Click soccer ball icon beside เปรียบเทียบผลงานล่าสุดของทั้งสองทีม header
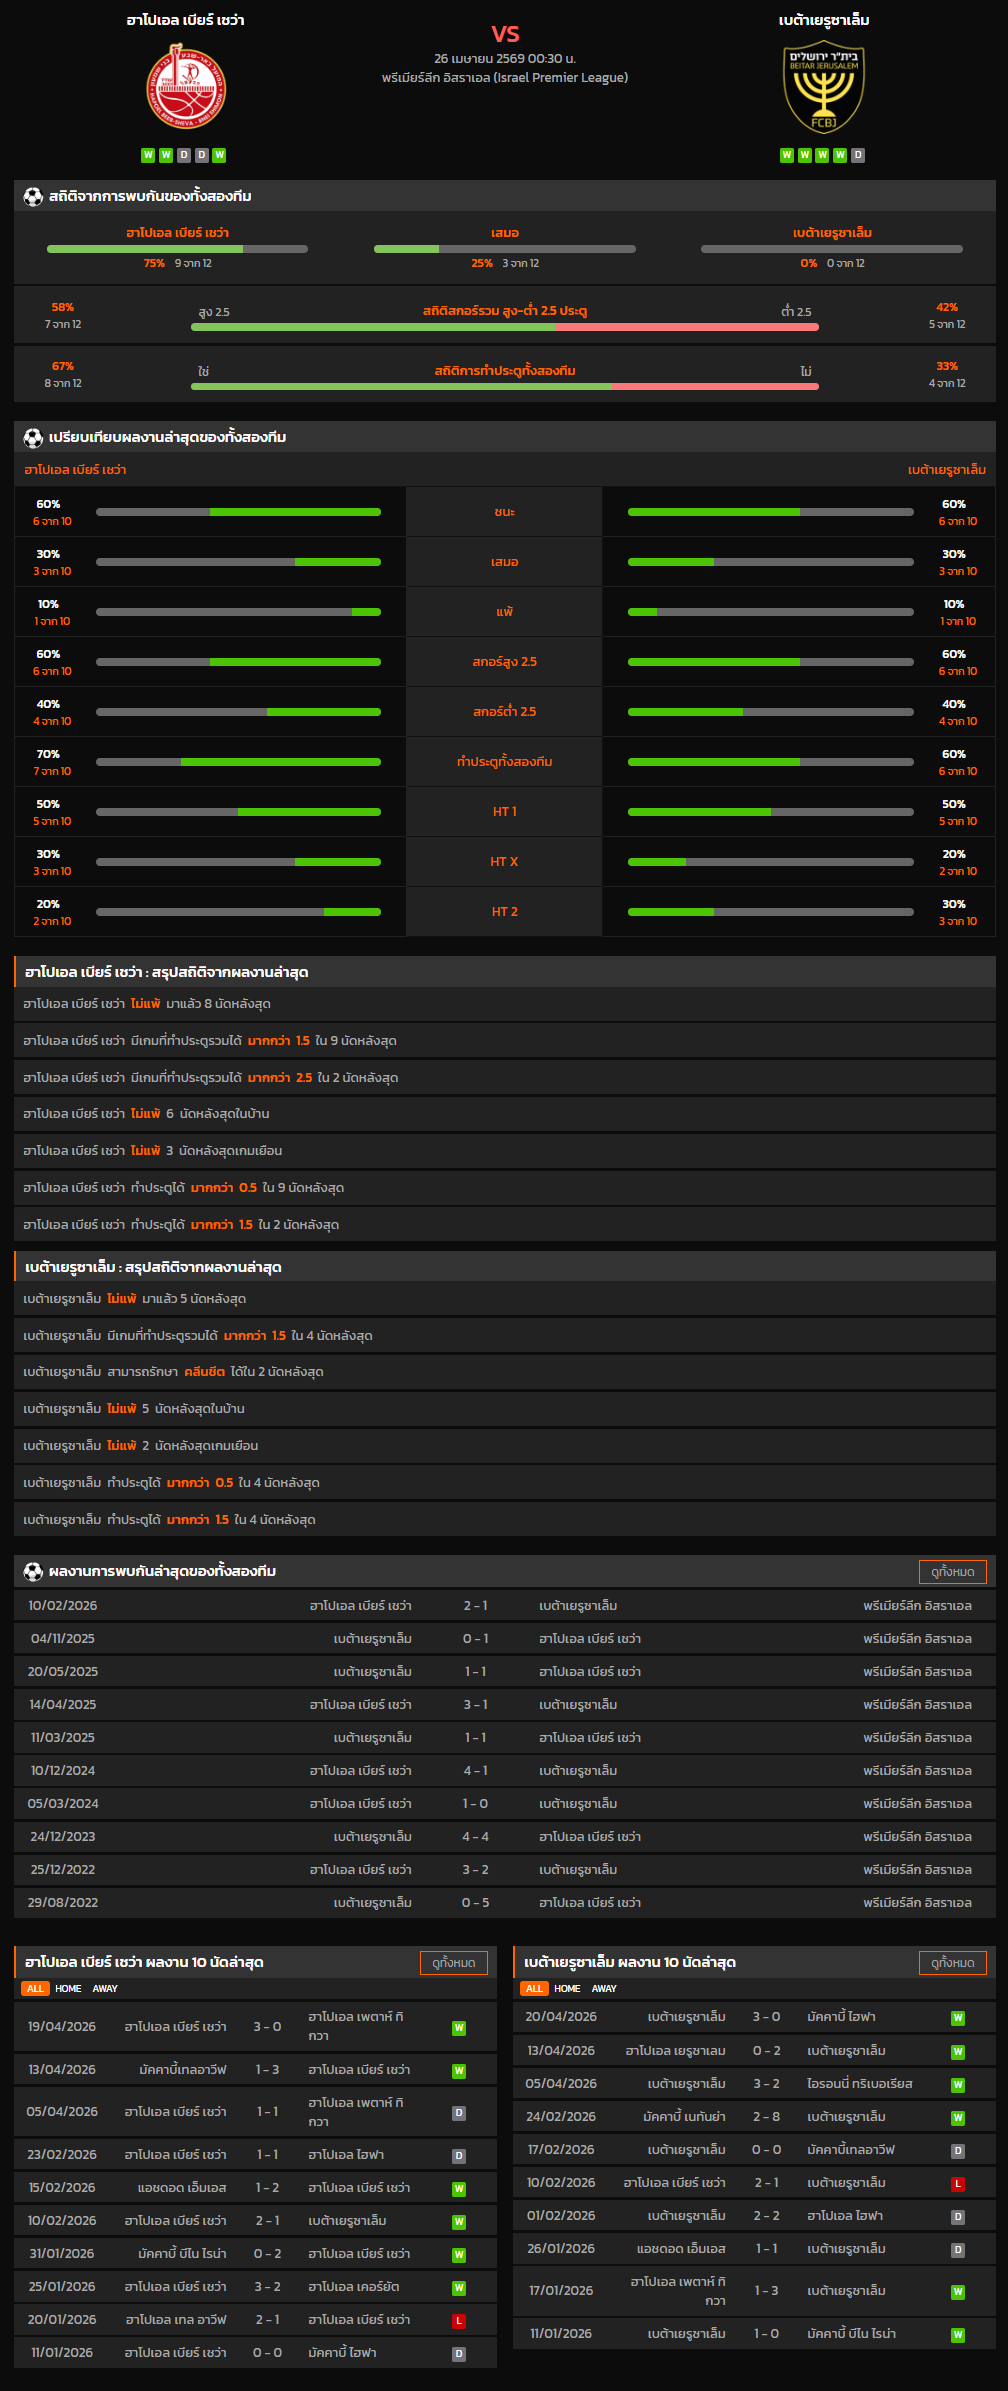This screenshot has width=1008, height=2391. pos(33,438)
